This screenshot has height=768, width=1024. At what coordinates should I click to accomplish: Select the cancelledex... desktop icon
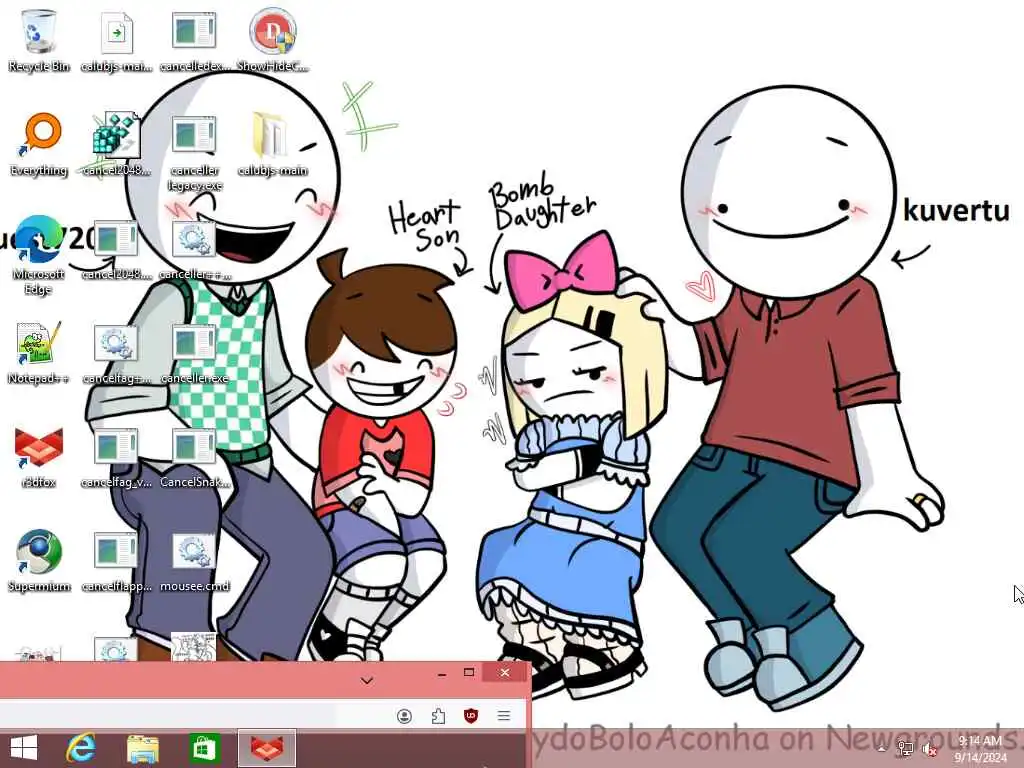coord(194,39)
